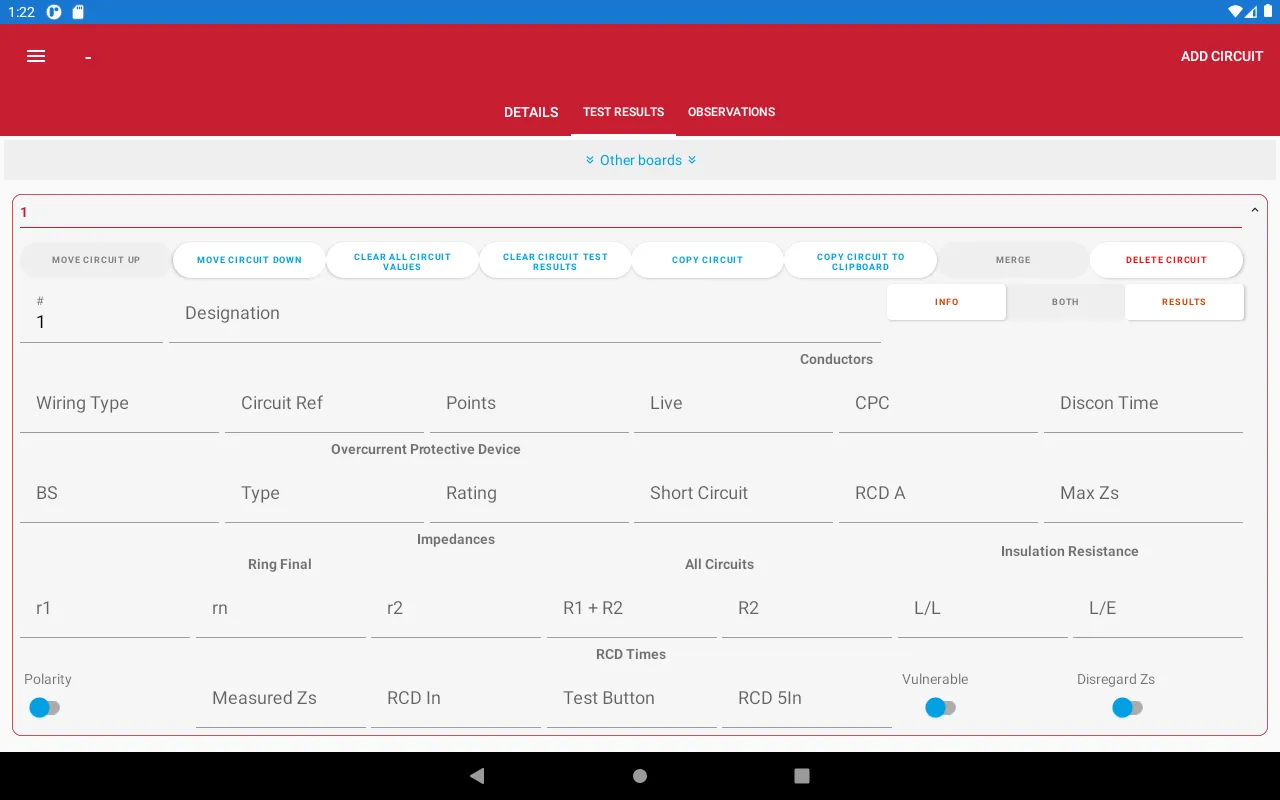Open the Android recent apps view

(x=802, y=775)
